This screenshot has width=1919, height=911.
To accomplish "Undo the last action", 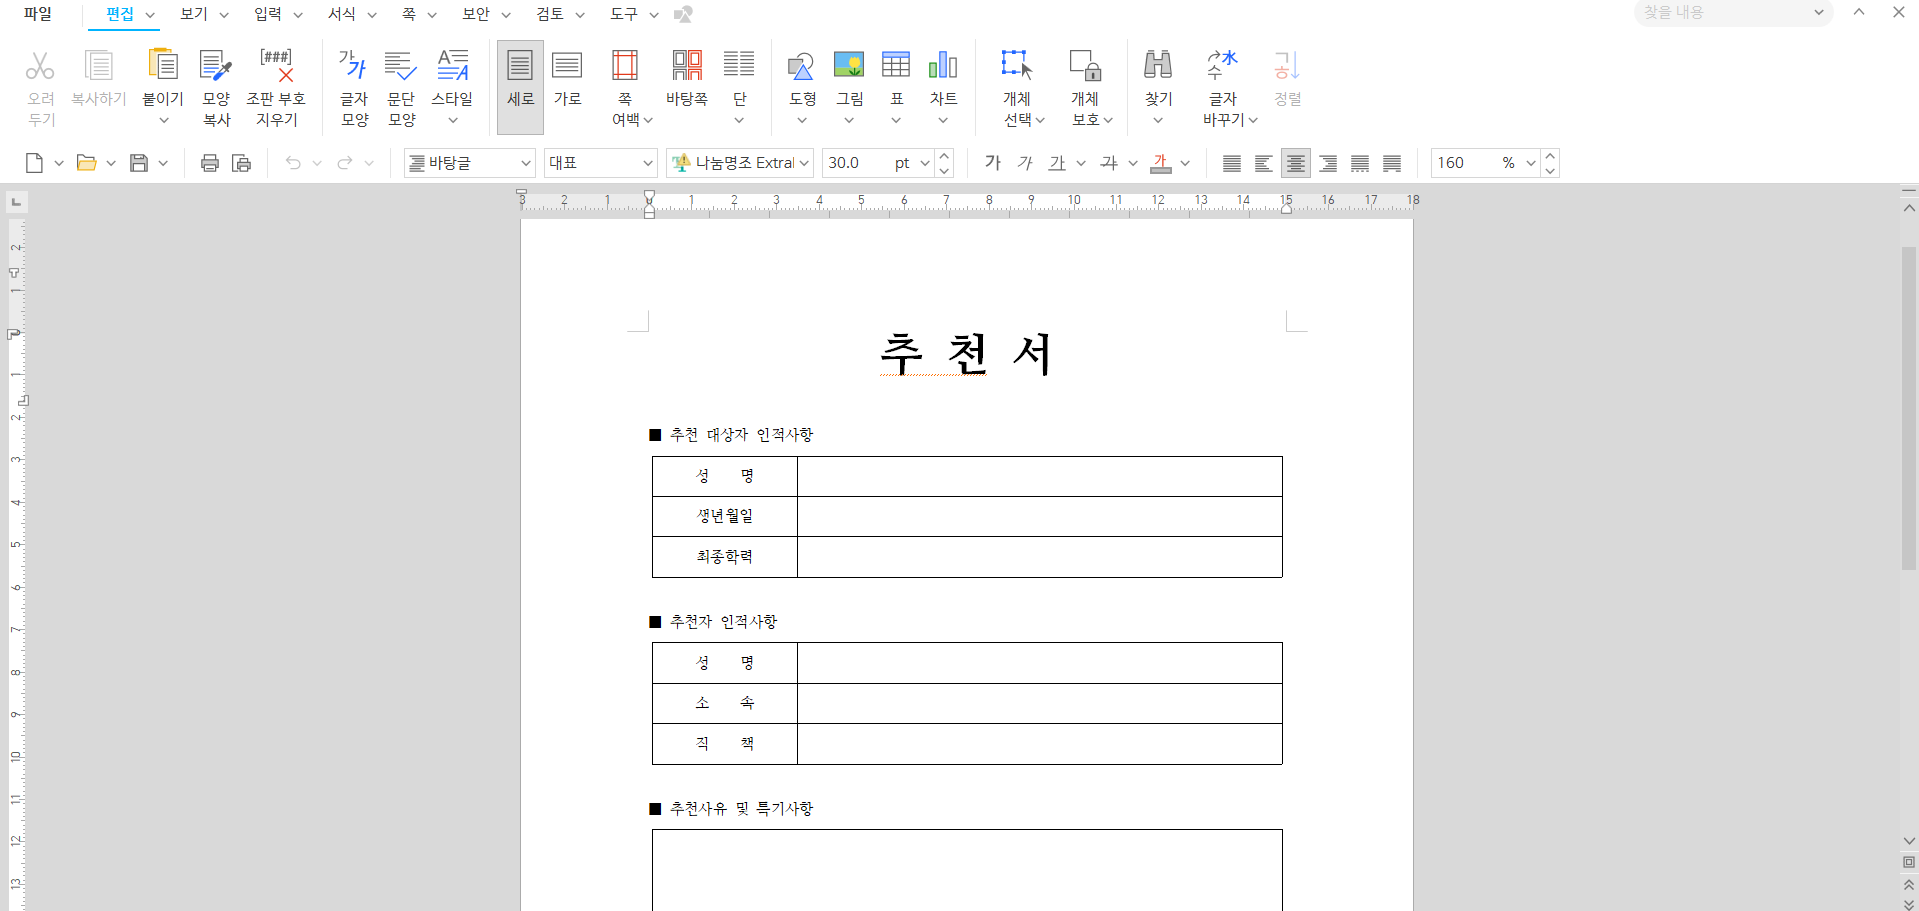I will tap(293, 163).
